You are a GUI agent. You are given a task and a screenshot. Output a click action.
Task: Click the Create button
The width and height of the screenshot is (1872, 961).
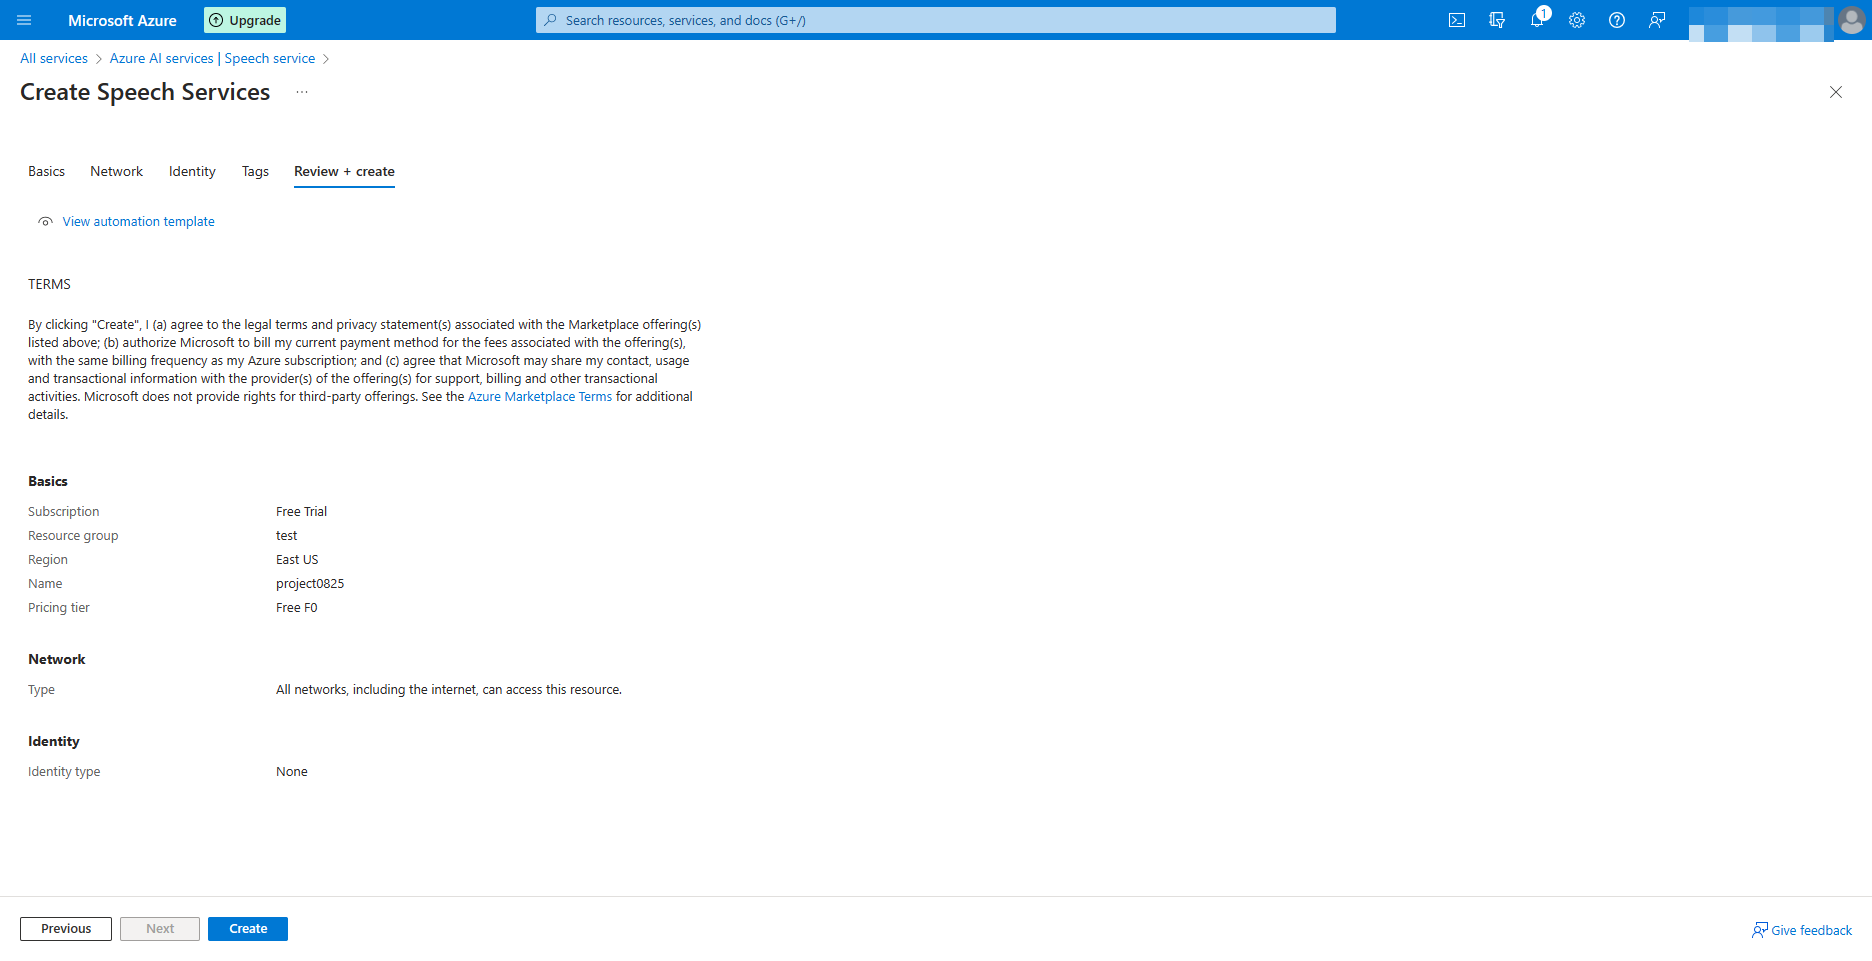[248, 929]
